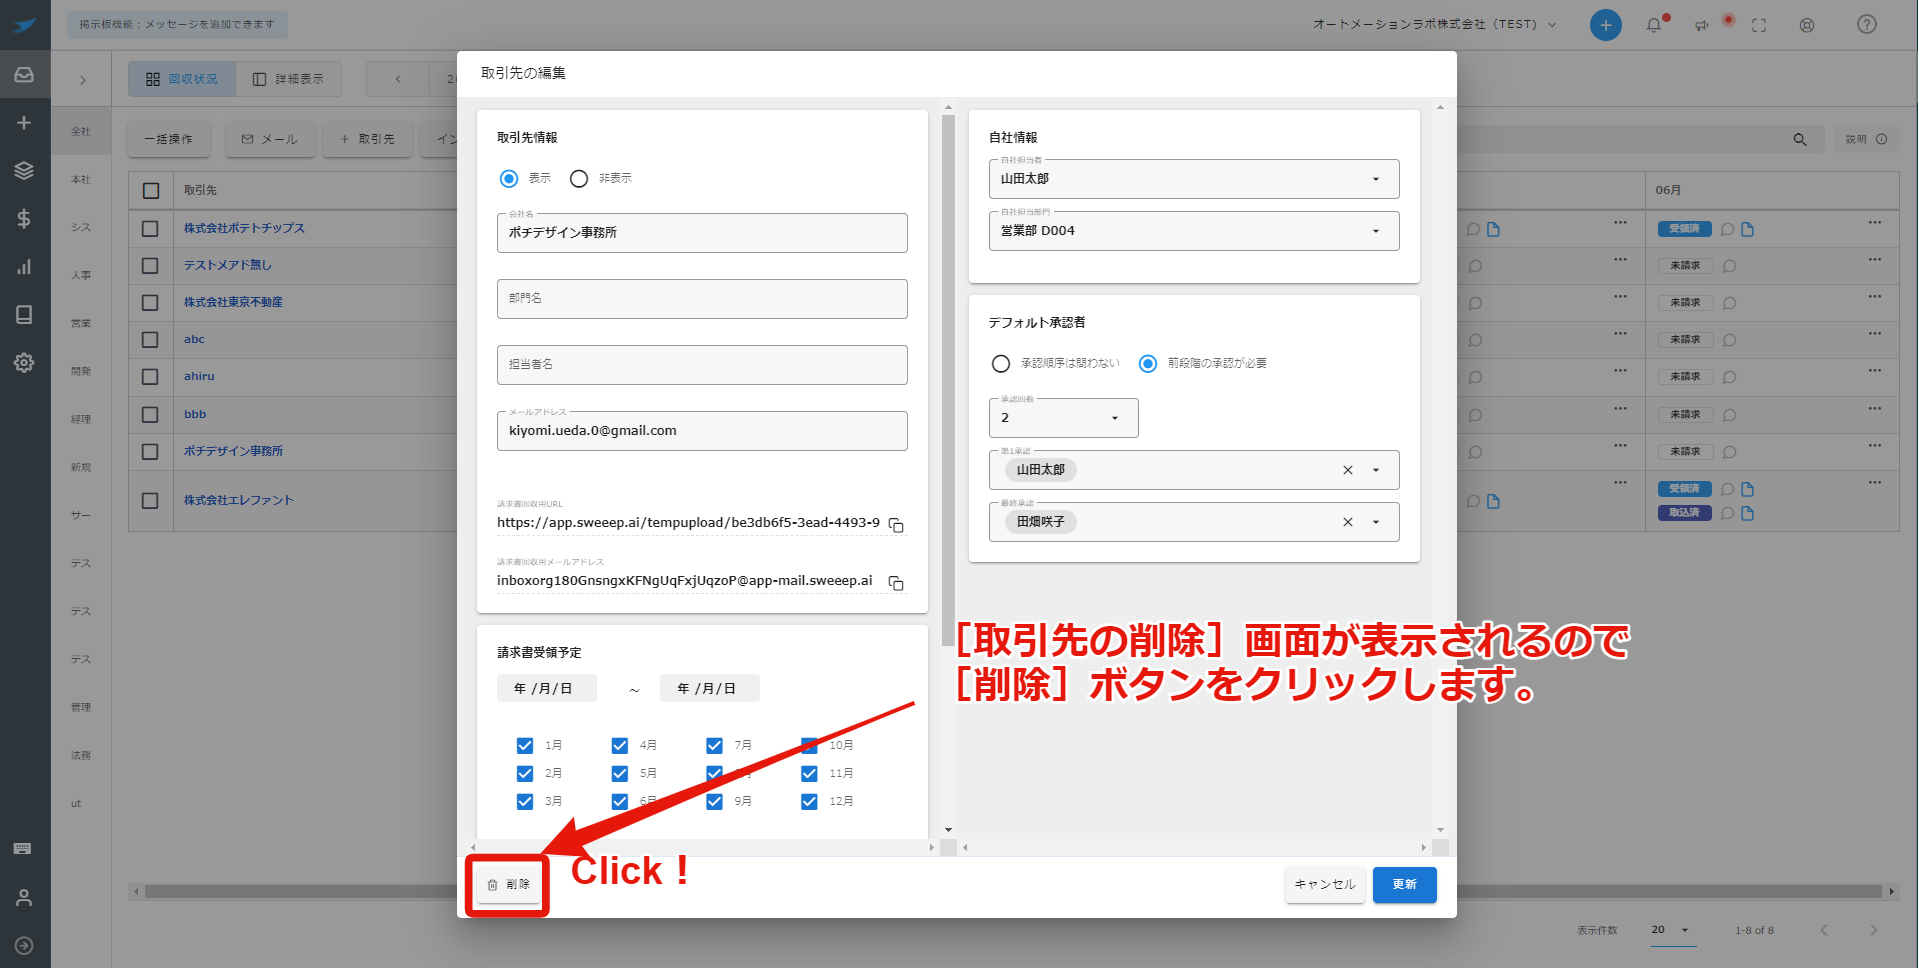
Task: Expand the final approver dropdown arrow
Action: (1376, 522)
